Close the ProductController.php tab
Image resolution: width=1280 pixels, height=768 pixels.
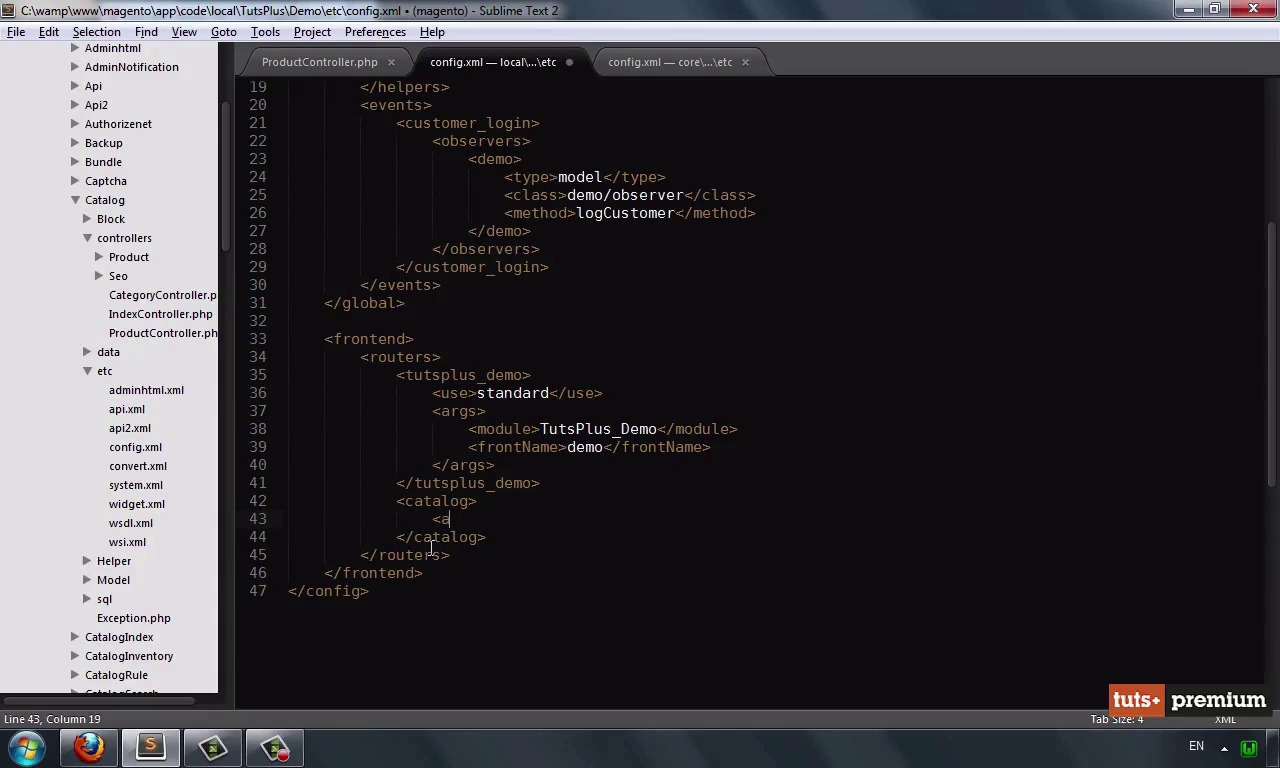pyautogui.click(x=391, y=62)
